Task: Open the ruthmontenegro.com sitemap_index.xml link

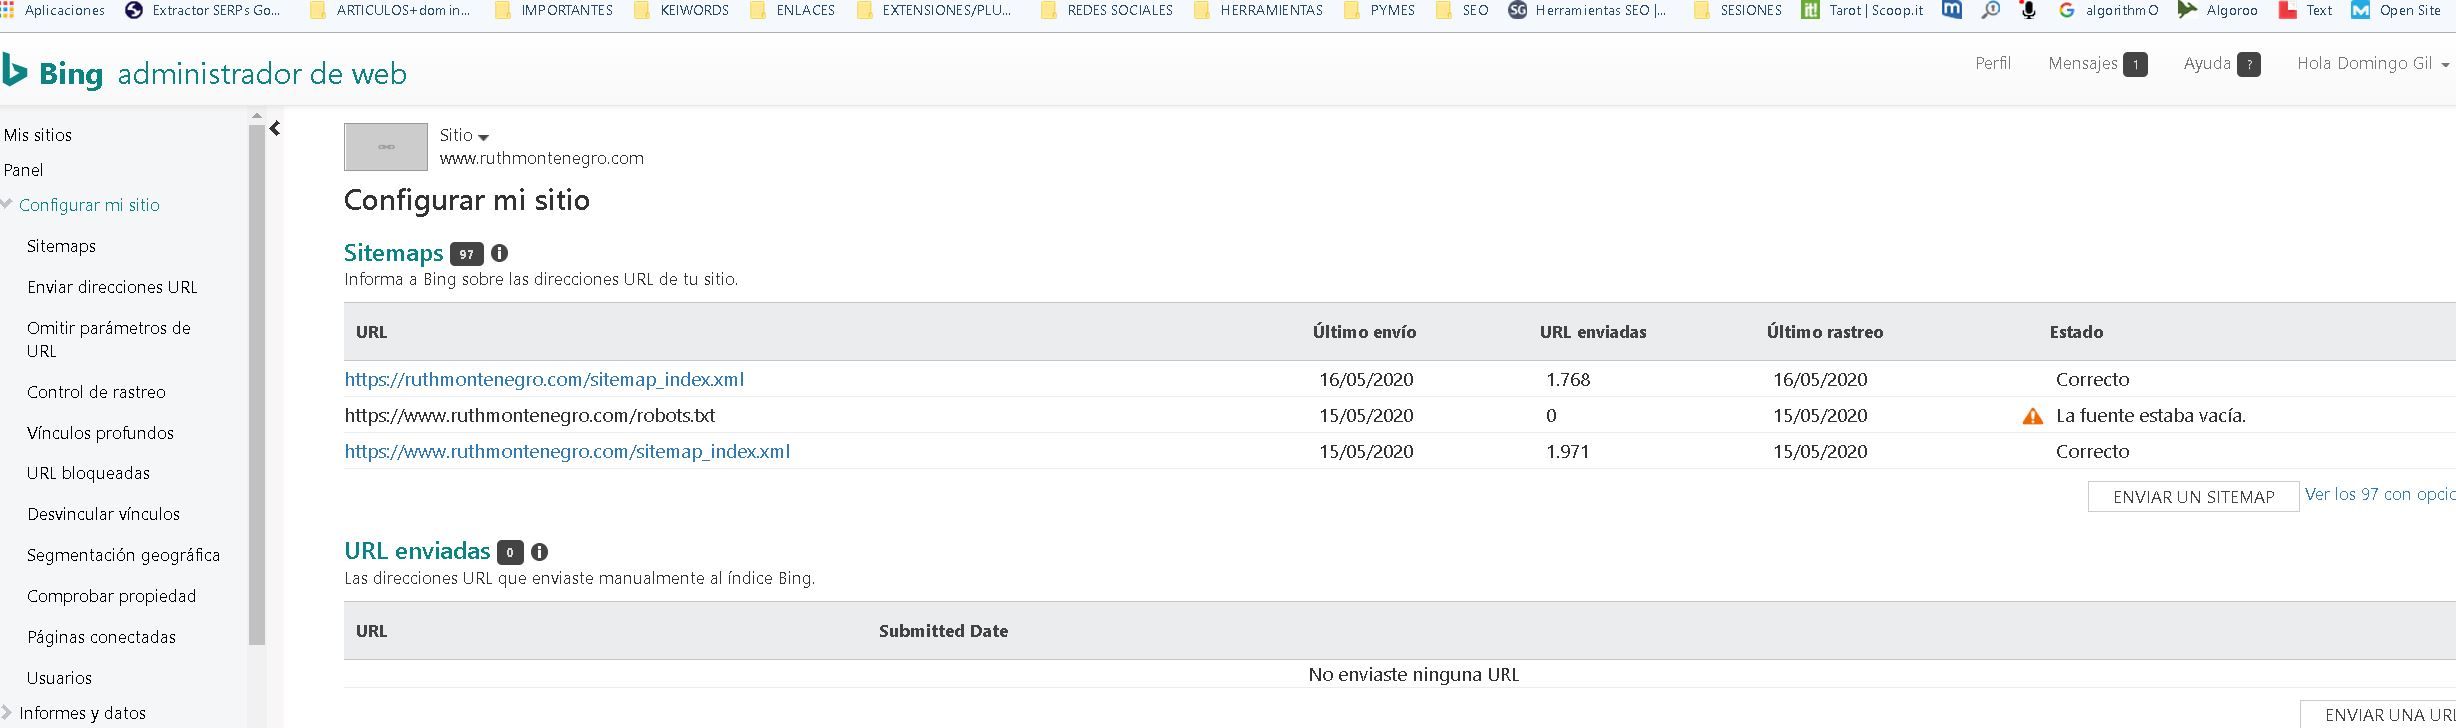Action: pos(544,379)
